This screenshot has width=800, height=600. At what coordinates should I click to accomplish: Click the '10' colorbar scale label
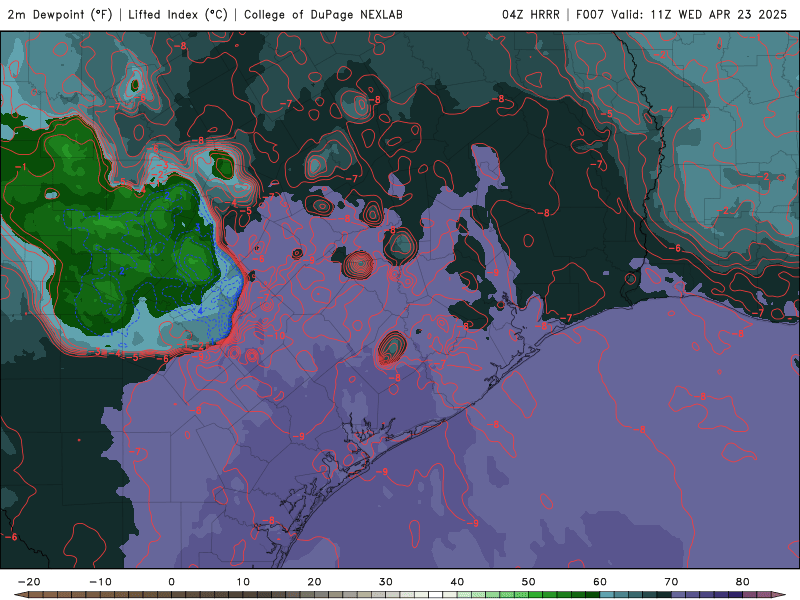coord(243,582)
